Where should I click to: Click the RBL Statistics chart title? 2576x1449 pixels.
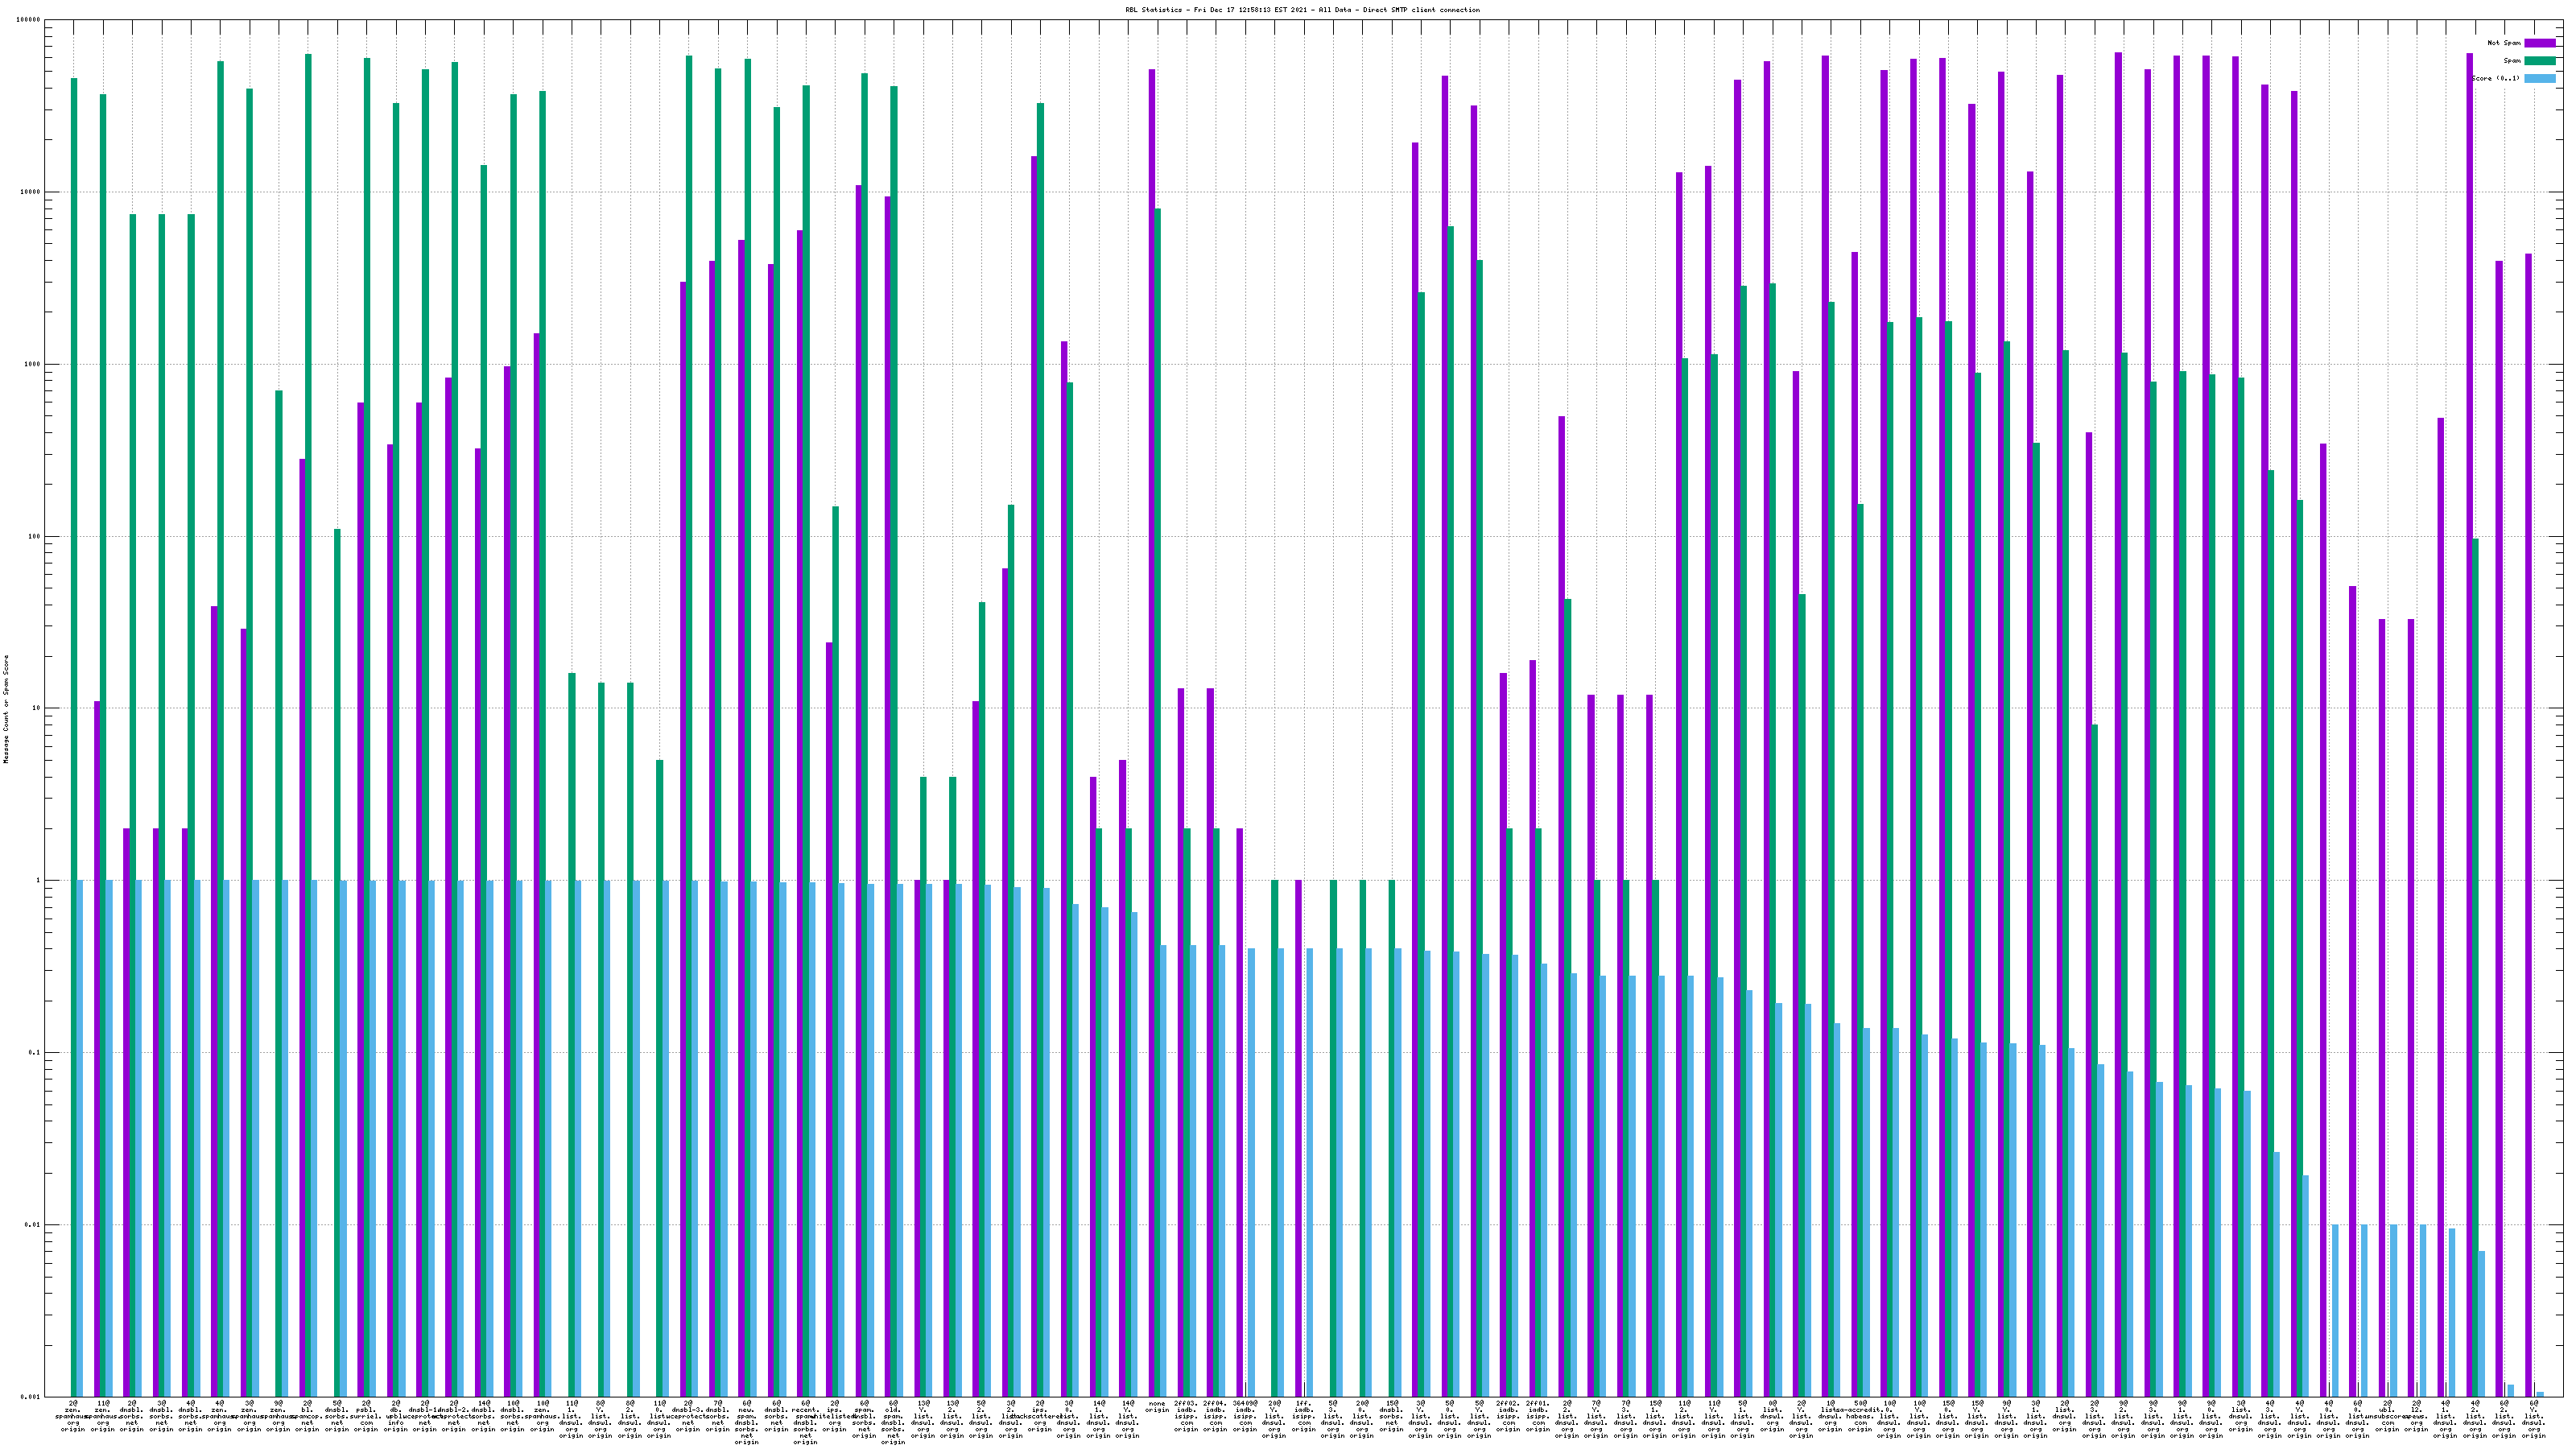tap(1302, 10)
